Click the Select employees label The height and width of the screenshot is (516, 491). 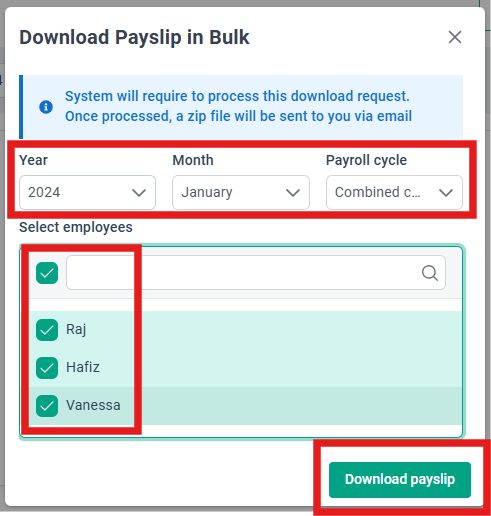(76, 227)
